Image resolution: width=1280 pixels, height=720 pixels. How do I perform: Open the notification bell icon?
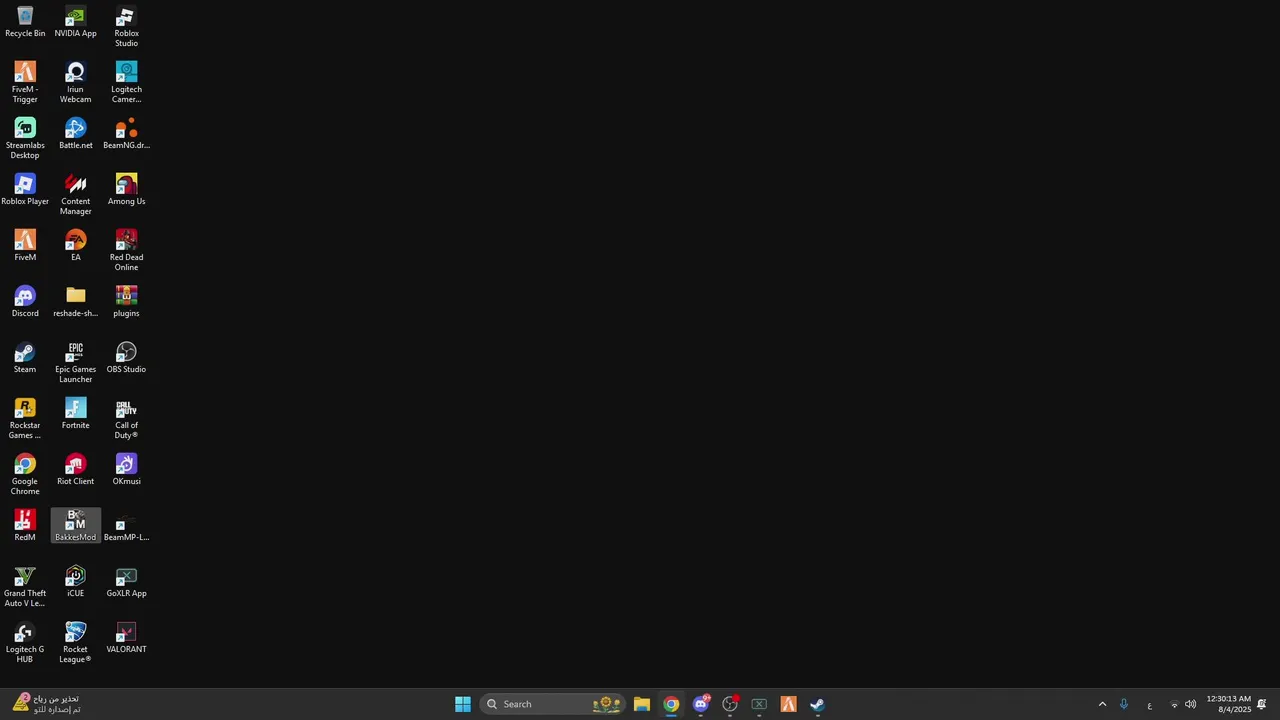1262,704
